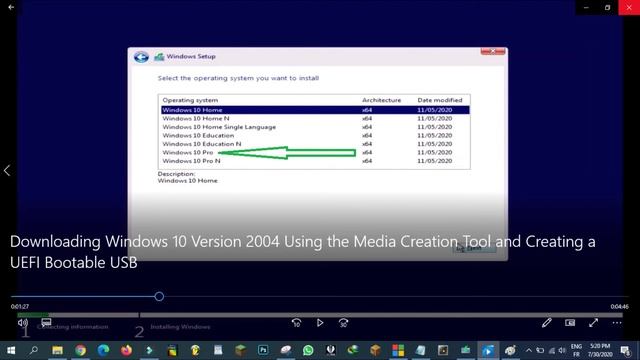Viewport: 640px width, 360px height.
Task: Open Photoshop from the taskbar
Action: 263,350
